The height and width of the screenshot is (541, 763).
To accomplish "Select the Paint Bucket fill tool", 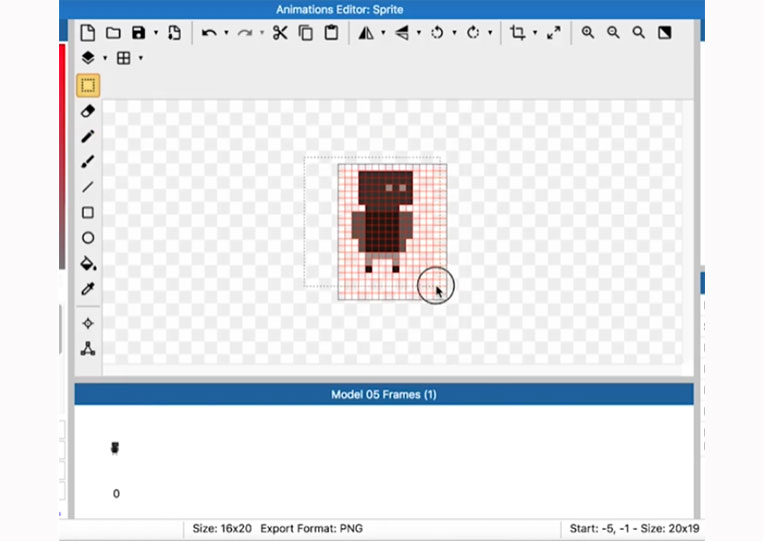I will pos(88,263).
